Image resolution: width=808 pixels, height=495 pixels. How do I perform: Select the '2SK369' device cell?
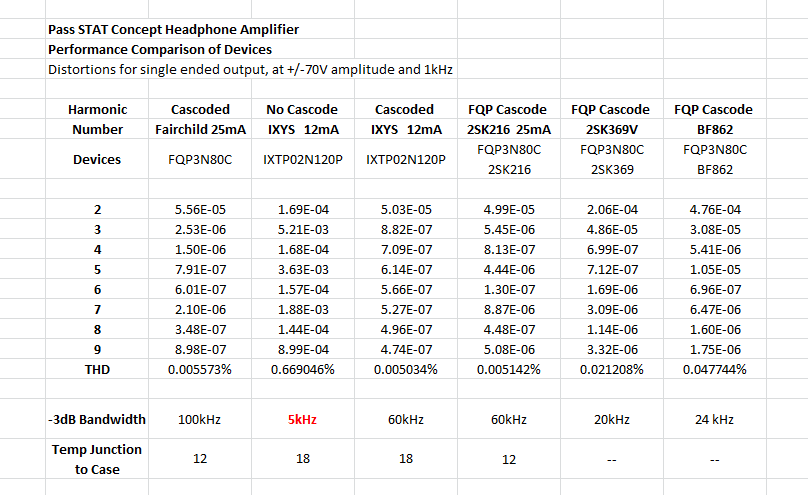(x=612, y=169)
